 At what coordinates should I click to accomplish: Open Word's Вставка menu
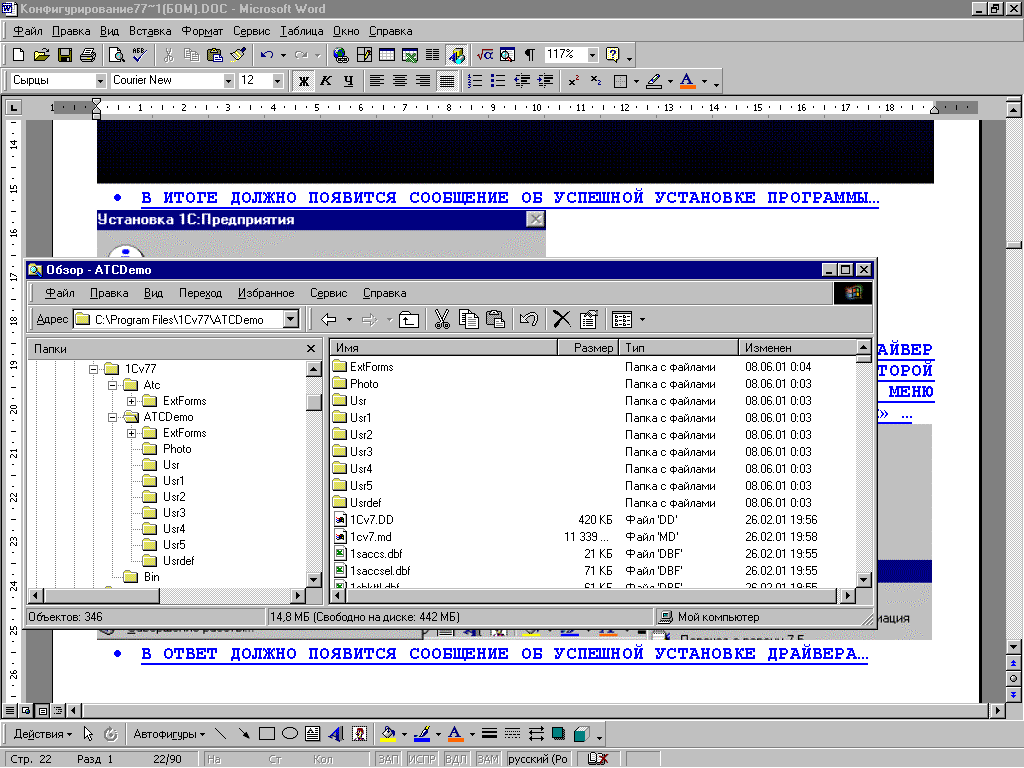click(x=150, y=31)
